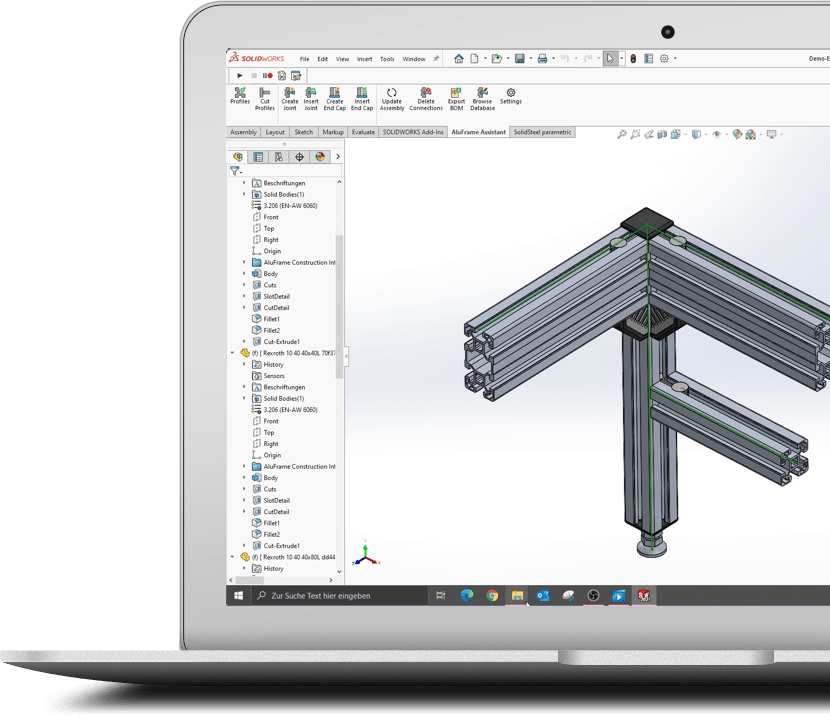This screenshot has width=830, height=716.
Task: Click Delete Connections tool
Action: (x=425, y=98)
